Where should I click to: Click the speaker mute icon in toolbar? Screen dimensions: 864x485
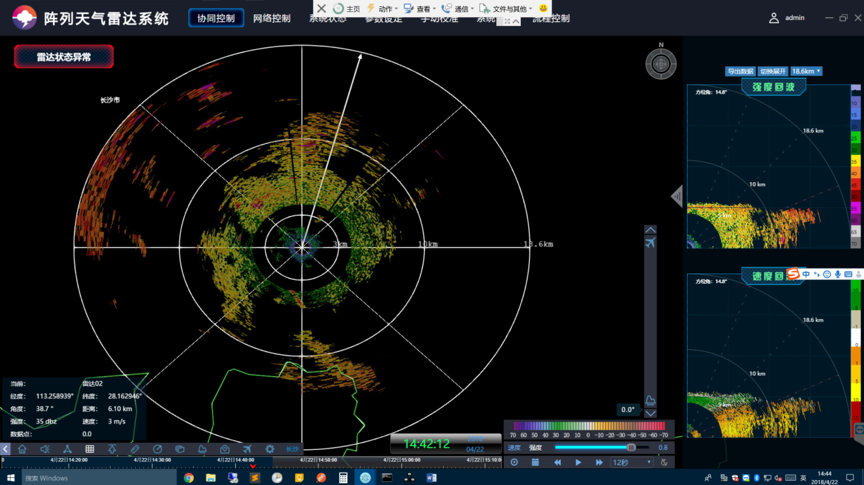click(45, 449)
